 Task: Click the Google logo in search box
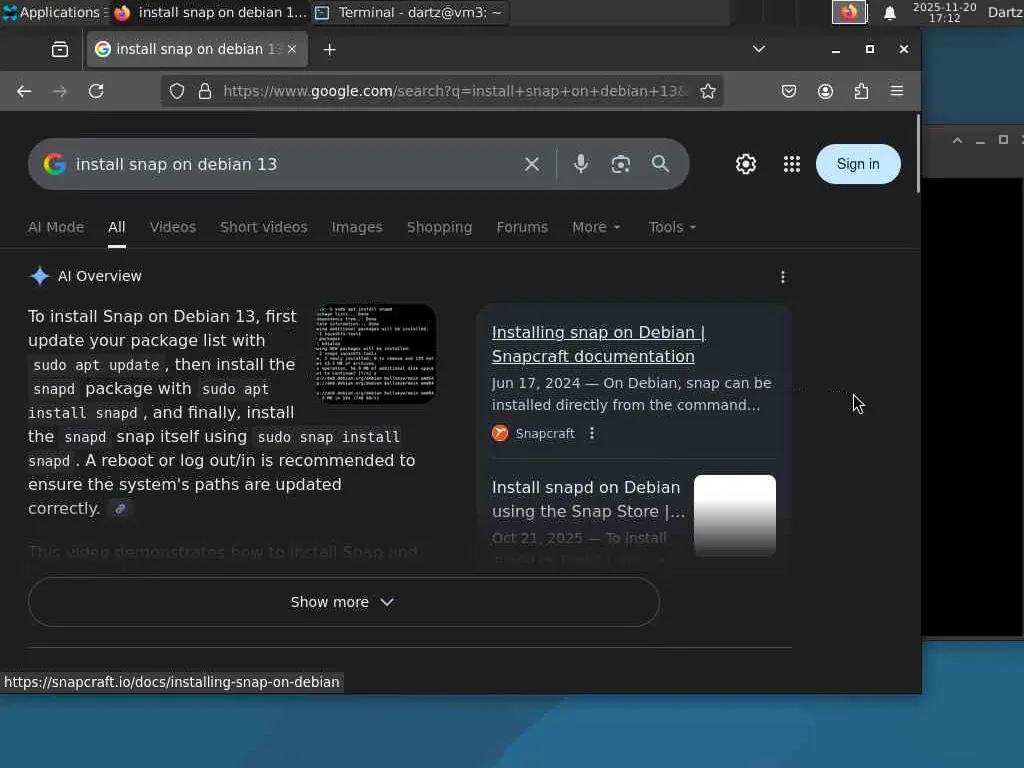point(55,164)
